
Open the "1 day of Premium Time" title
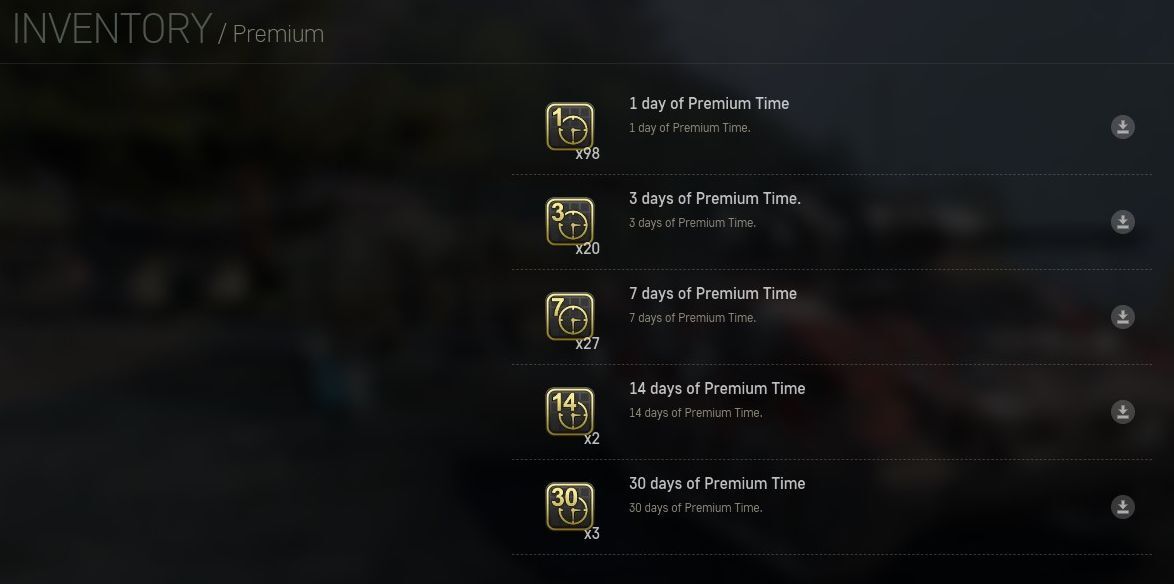(x=709, y=104)
